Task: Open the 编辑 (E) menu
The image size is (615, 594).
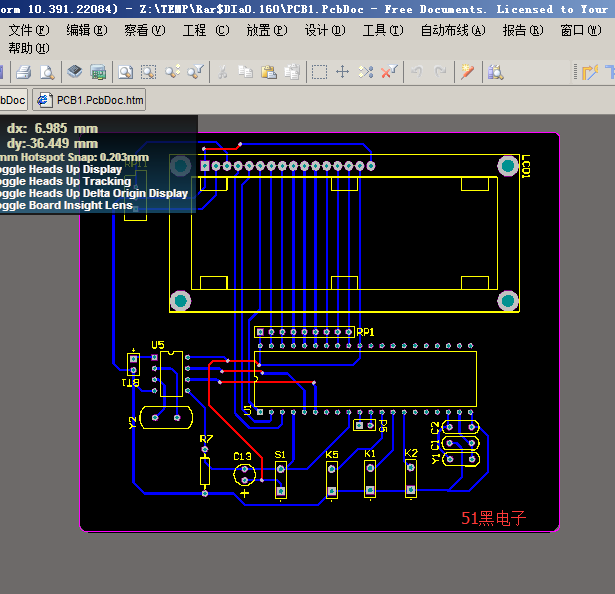Action: [x=87, y=30]
